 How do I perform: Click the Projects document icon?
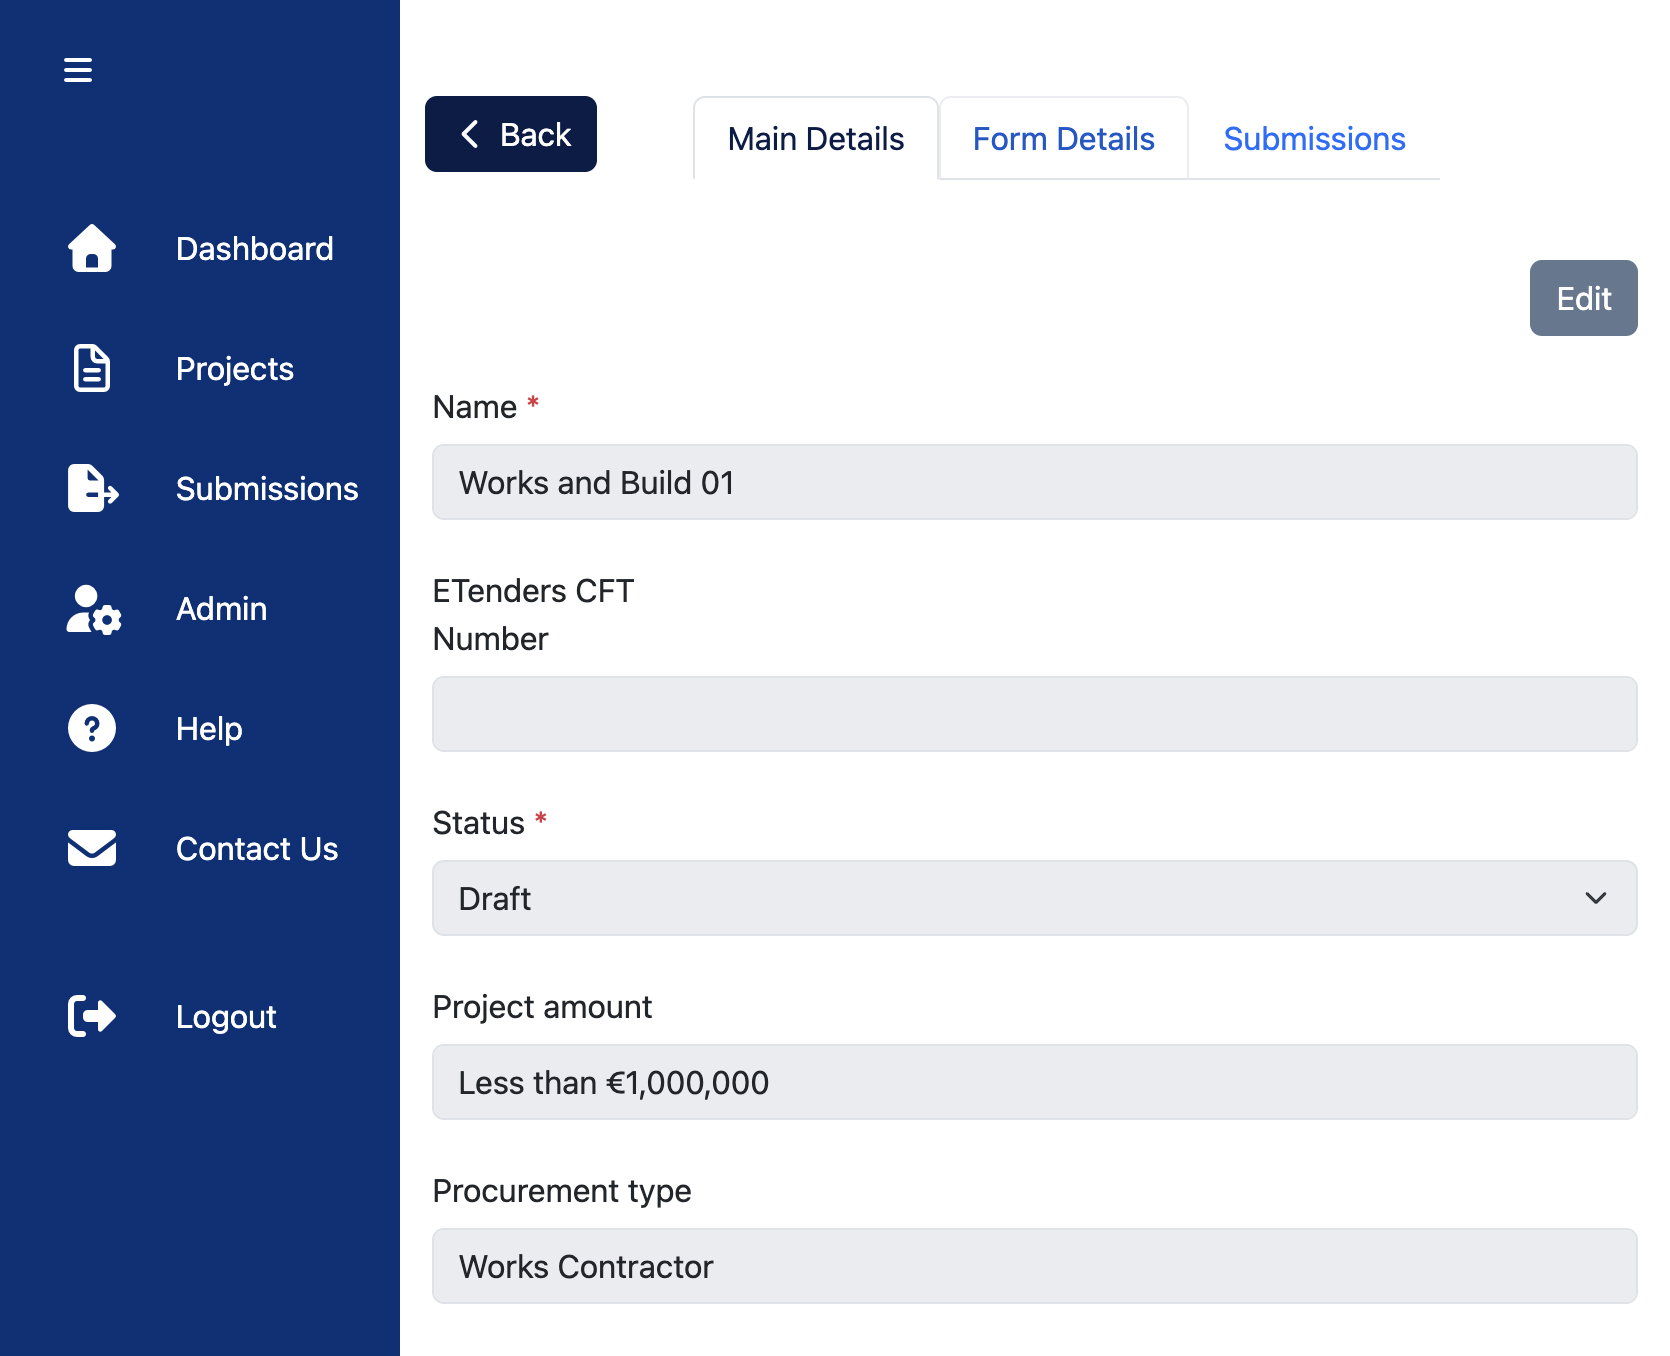(x=92, y=368)
